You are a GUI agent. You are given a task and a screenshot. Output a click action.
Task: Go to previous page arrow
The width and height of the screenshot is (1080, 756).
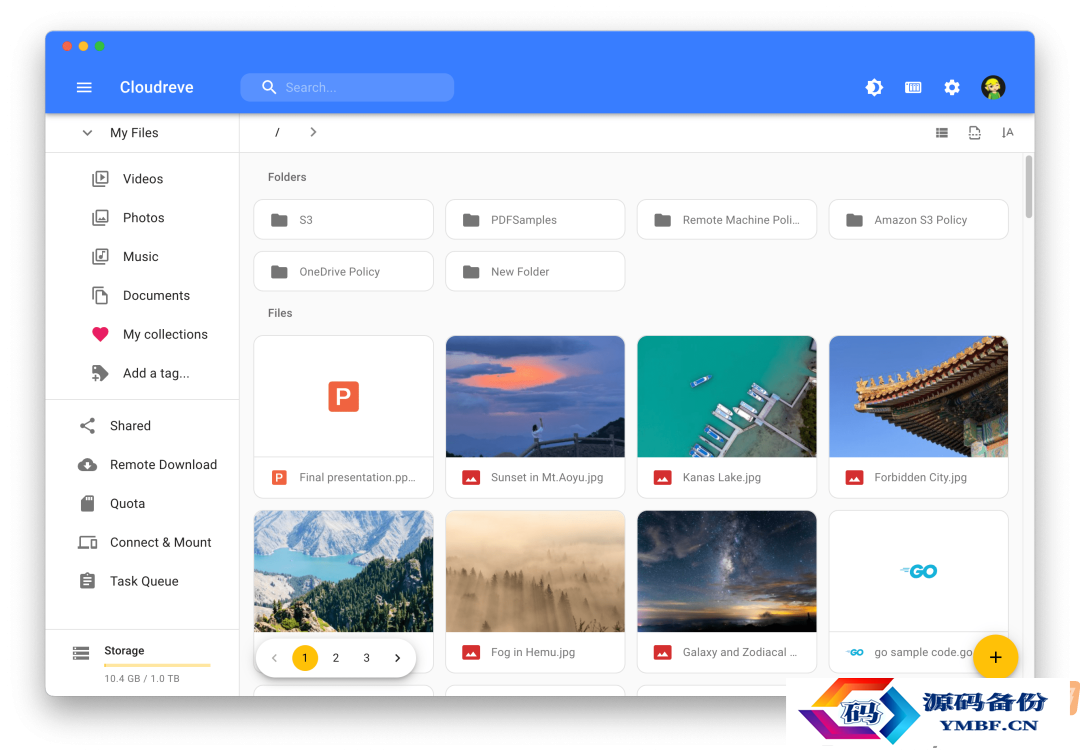(x=274, y=658)
